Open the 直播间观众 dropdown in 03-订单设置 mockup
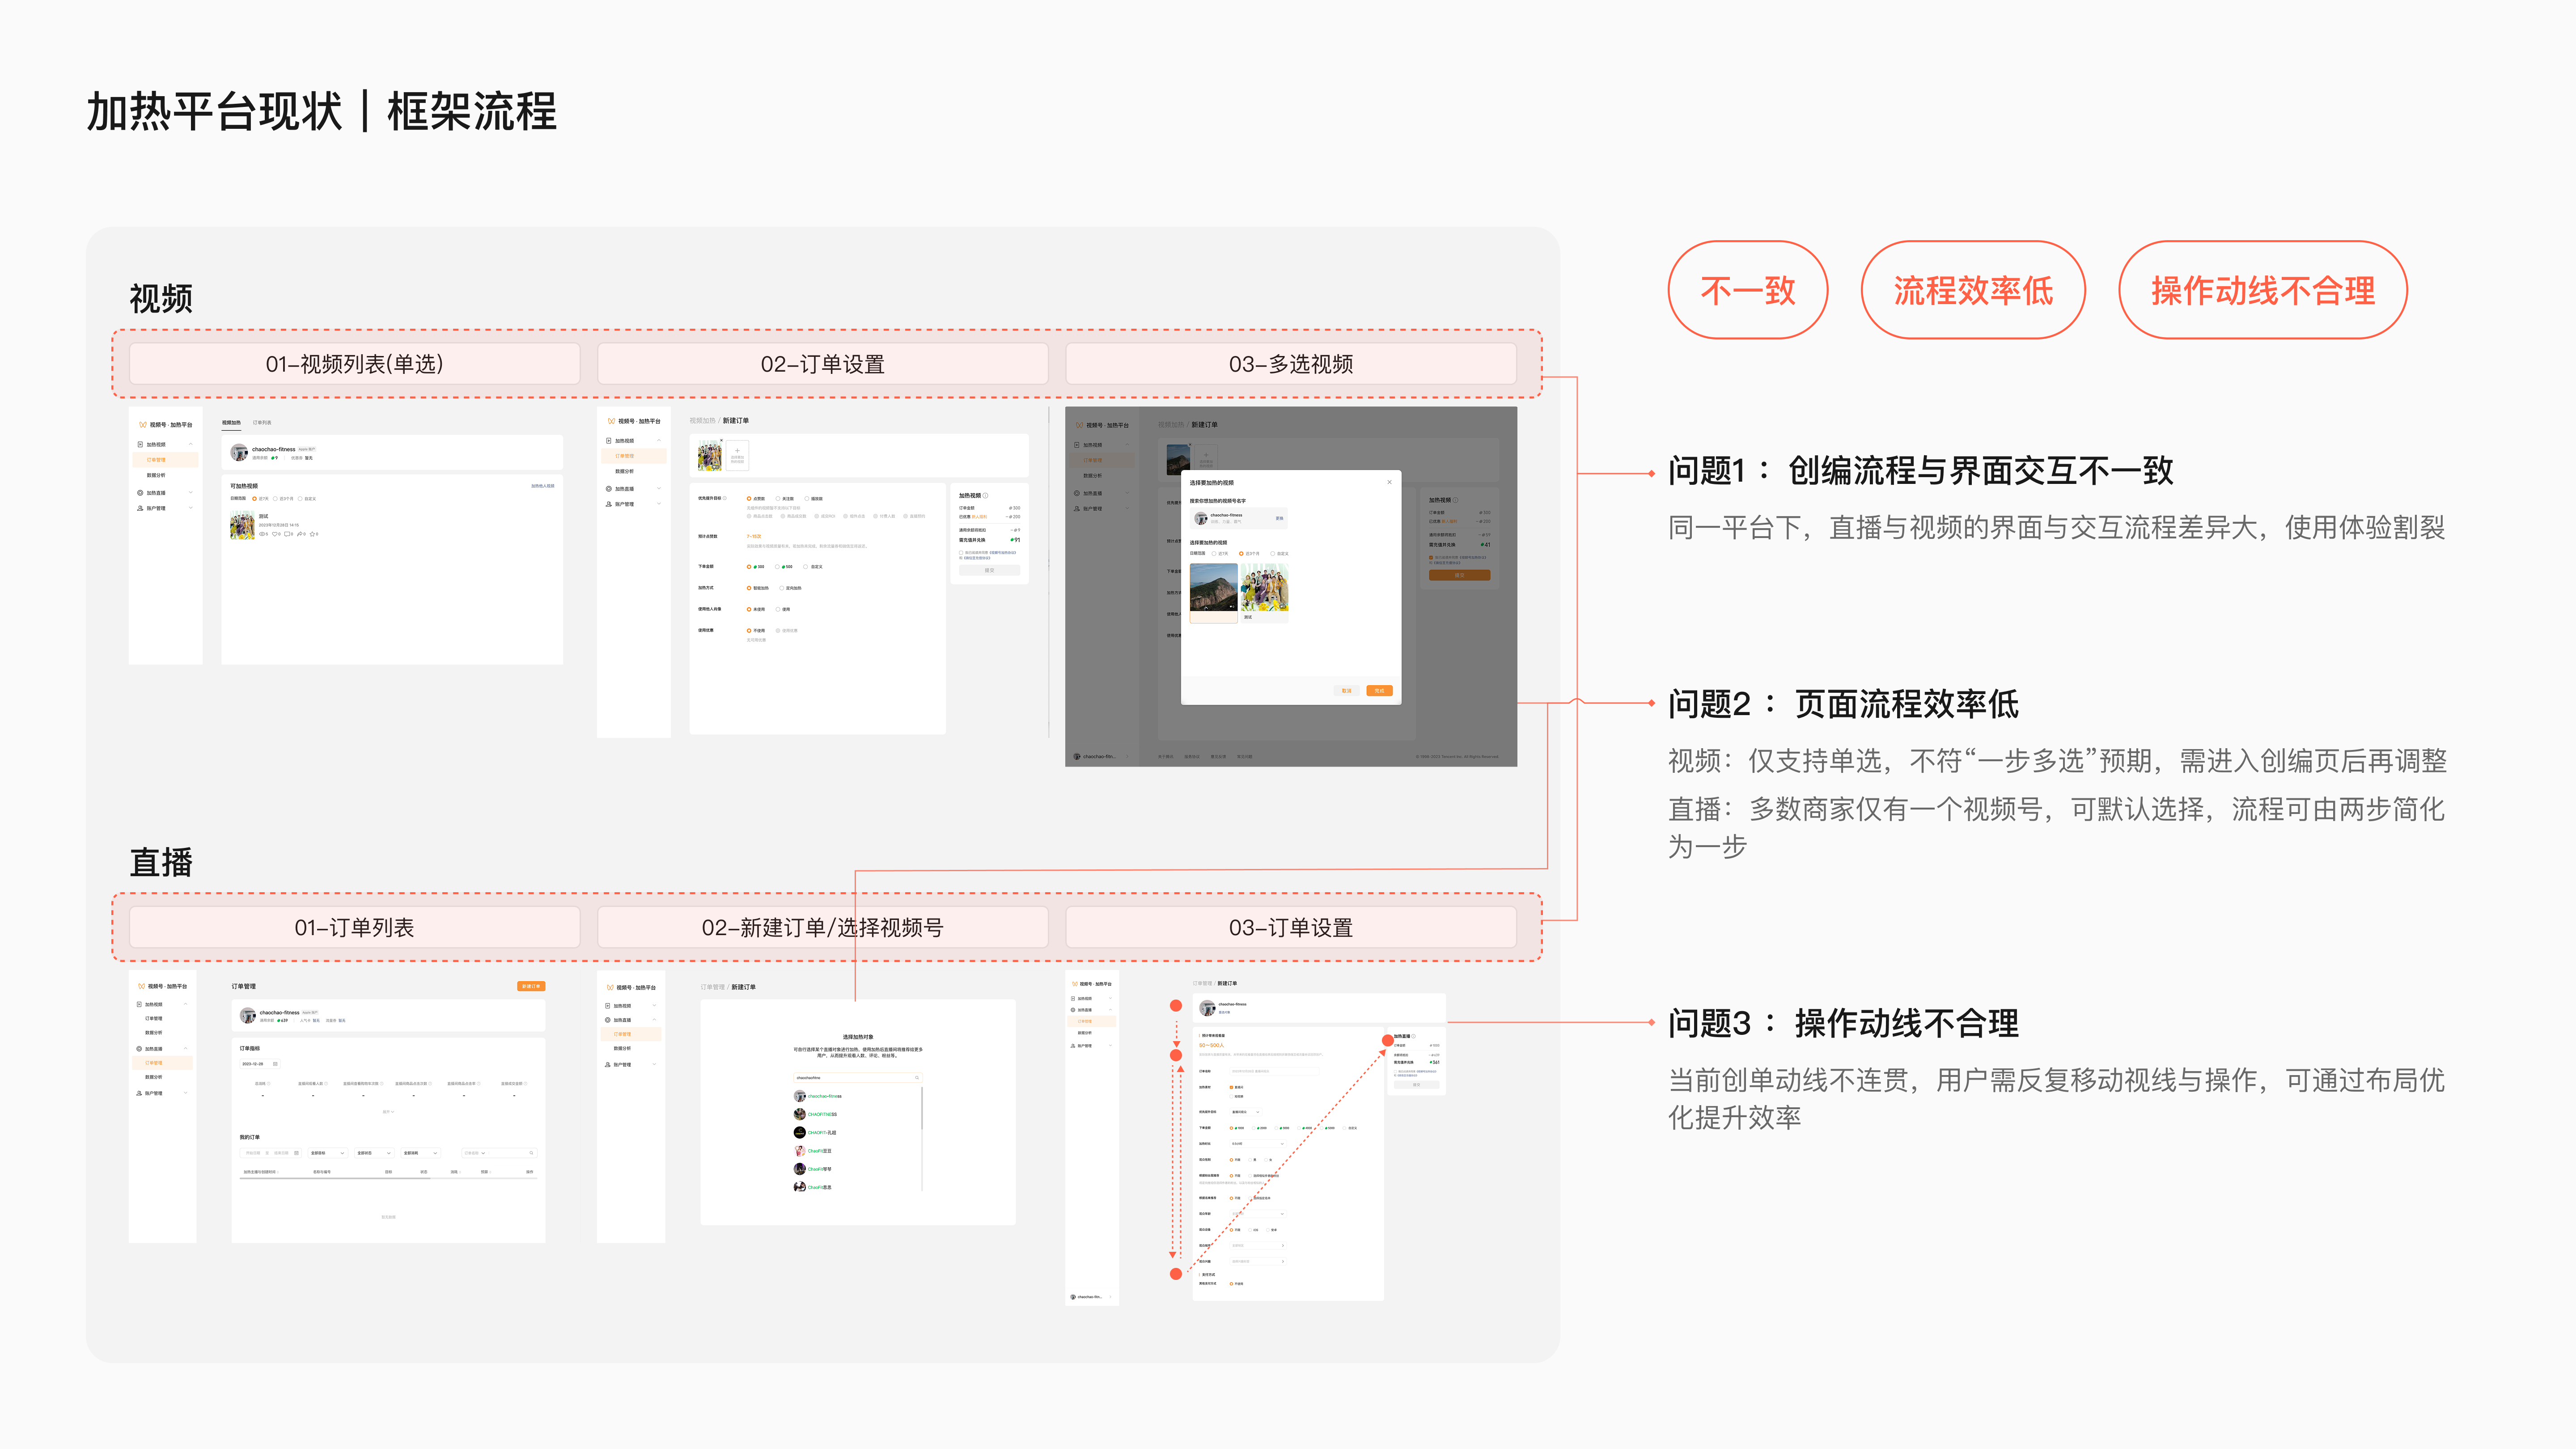The image size is (2576, 1449). [1246, 1111]
